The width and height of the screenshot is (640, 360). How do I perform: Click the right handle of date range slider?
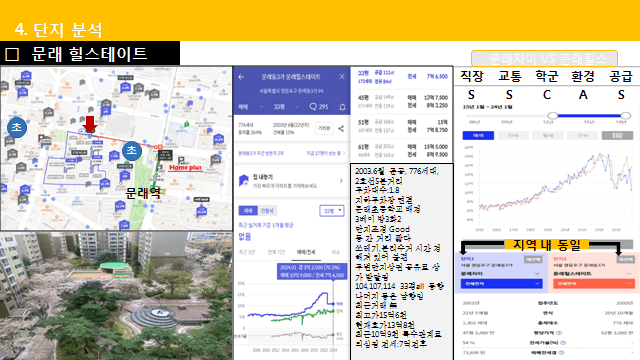pos(625,116)
